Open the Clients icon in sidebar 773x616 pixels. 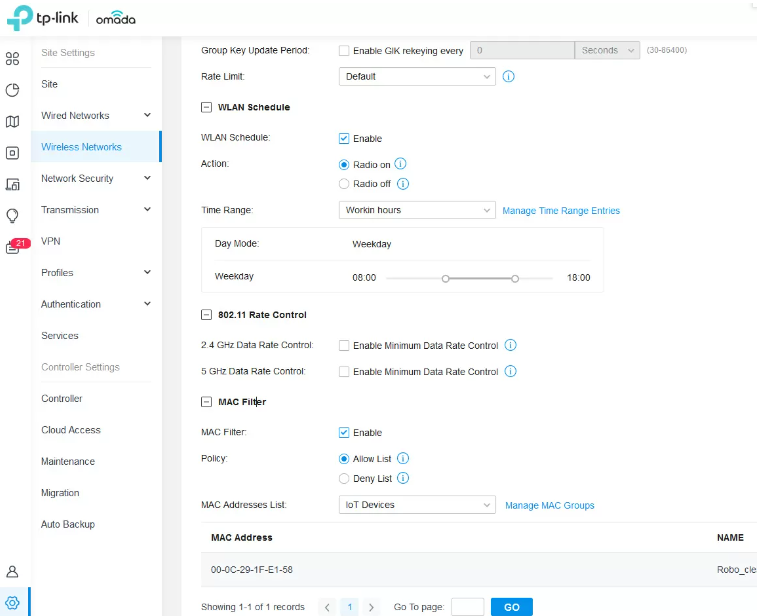tap(12, 184)
